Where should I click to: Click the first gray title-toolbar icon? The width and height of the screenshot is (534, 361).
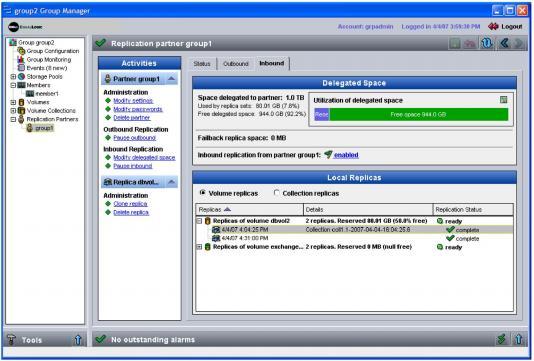455,43
